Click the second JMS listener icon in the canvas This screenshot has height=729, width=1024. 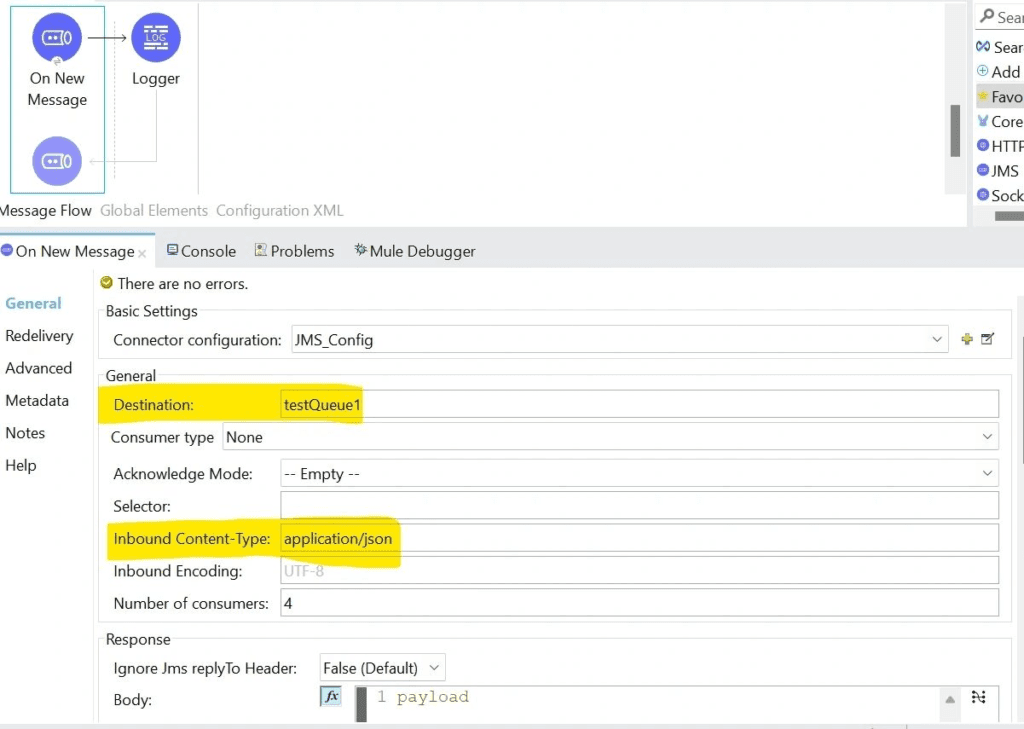pos(57,161)
